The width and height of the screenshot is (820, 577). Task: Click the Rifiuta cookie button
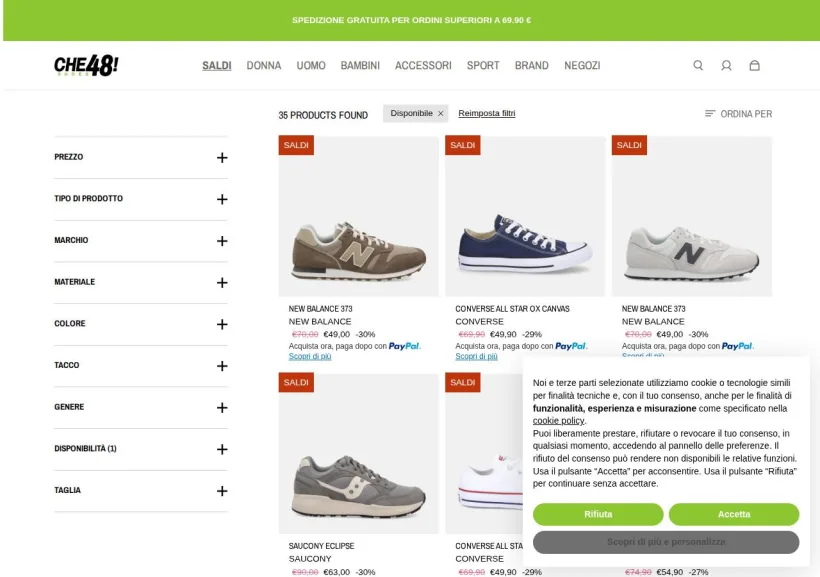[x=598, y=514]
